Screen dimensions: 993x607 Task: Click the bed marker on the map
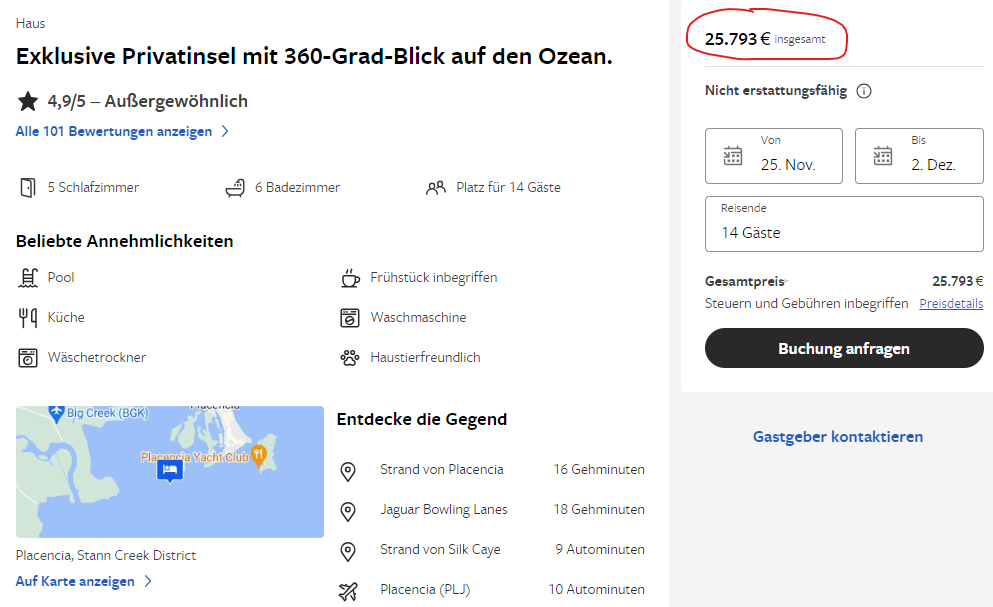coord(170,469)
